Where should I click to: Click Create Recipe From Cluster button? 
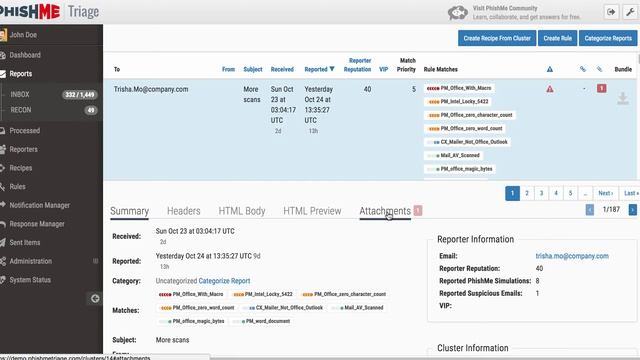[497, 38]
